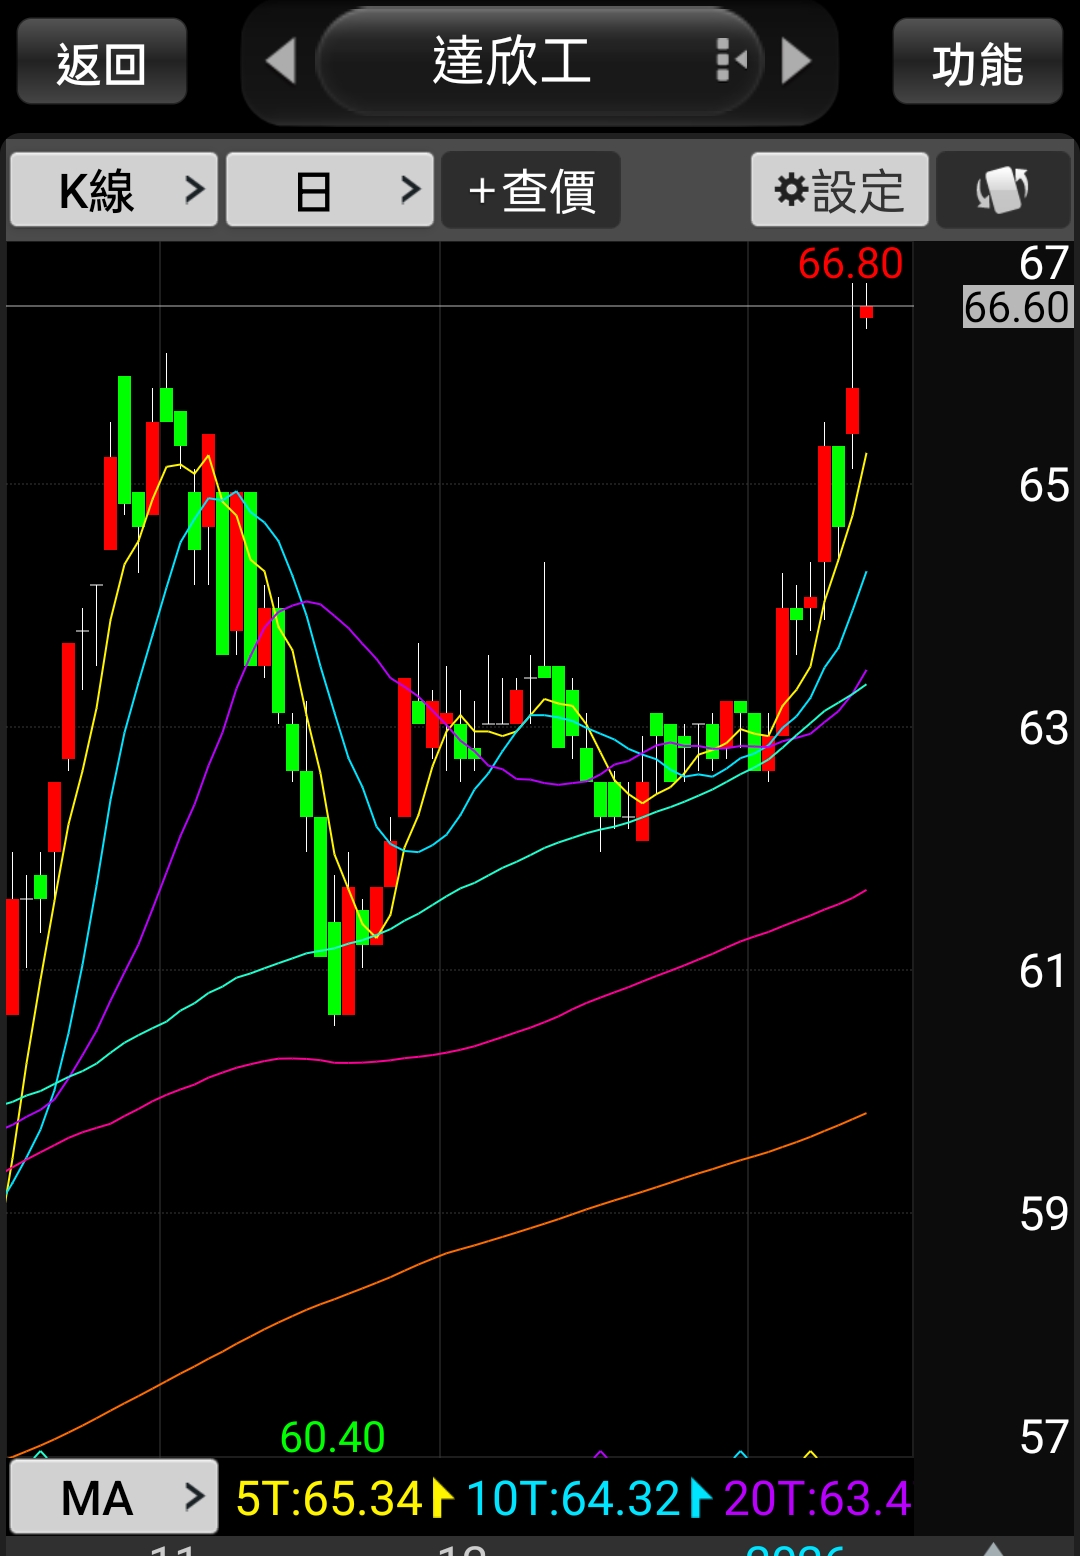Tap the 65 price axis label
The image size is (1080, 1556).
tap(1044, 485)
